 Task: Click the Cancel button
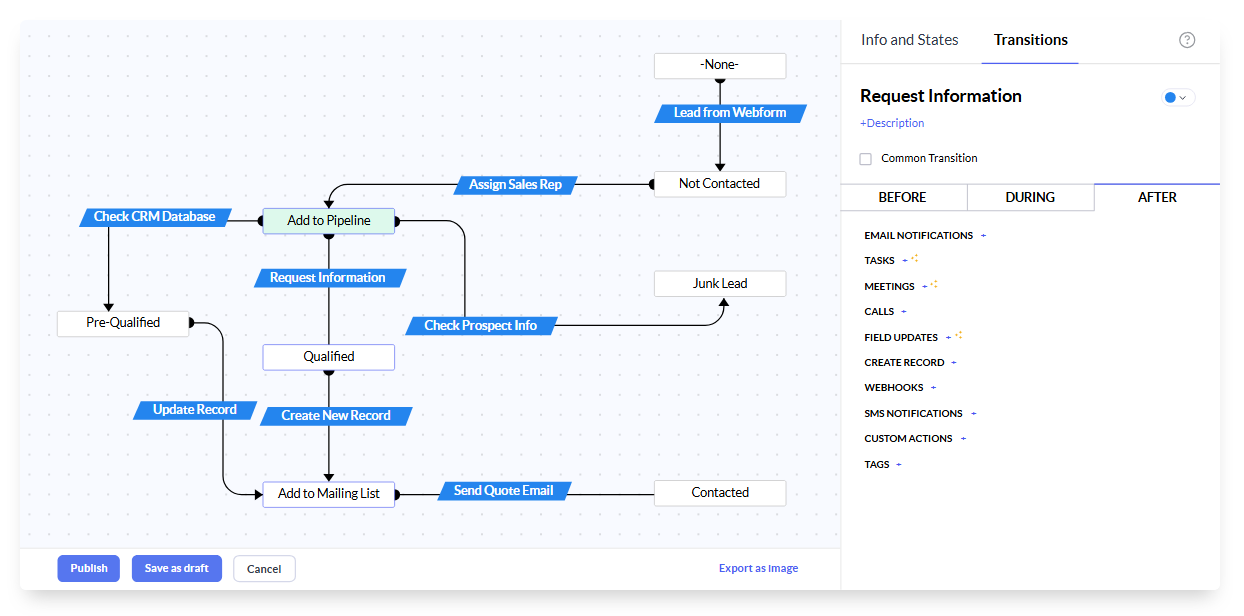point(264,569)
